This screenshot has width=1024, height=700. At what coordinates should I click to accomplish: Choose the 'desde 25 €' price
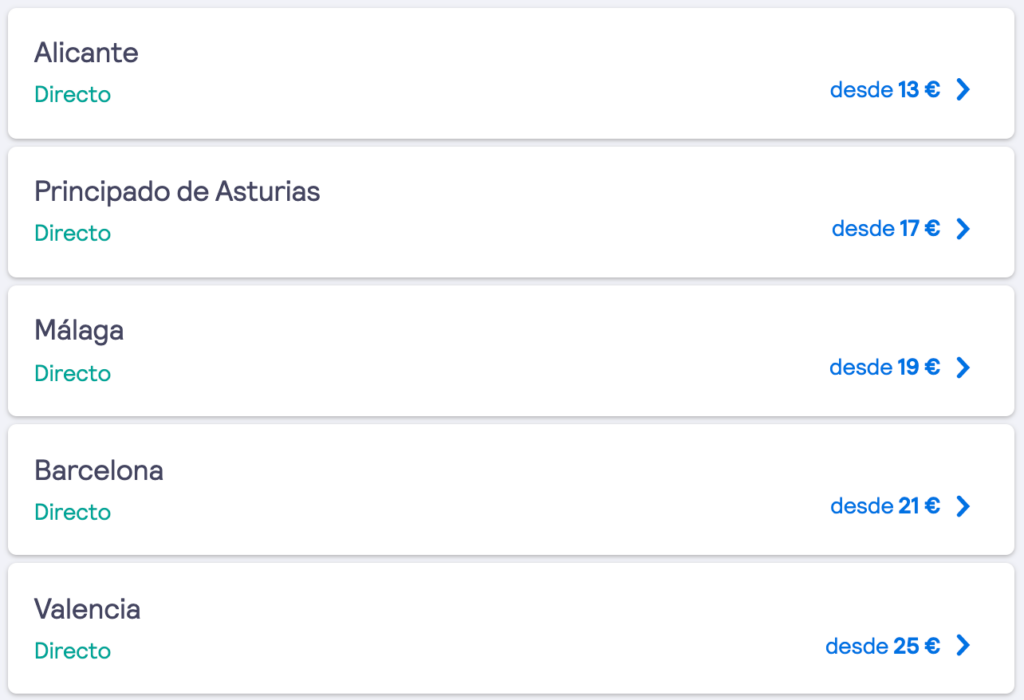click(x=882, y=646)
